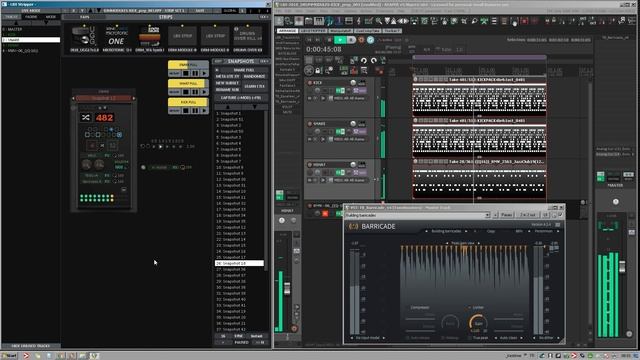Select '1: Snapshot 1' in snapshot list
Image resolution: width=640 pixels, height=360 pixels.
(x=239, y=113)
